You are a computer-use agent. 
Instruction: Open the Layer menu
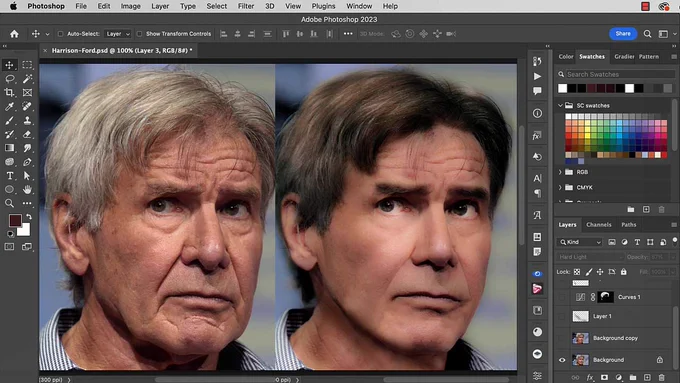click(160, 6)
